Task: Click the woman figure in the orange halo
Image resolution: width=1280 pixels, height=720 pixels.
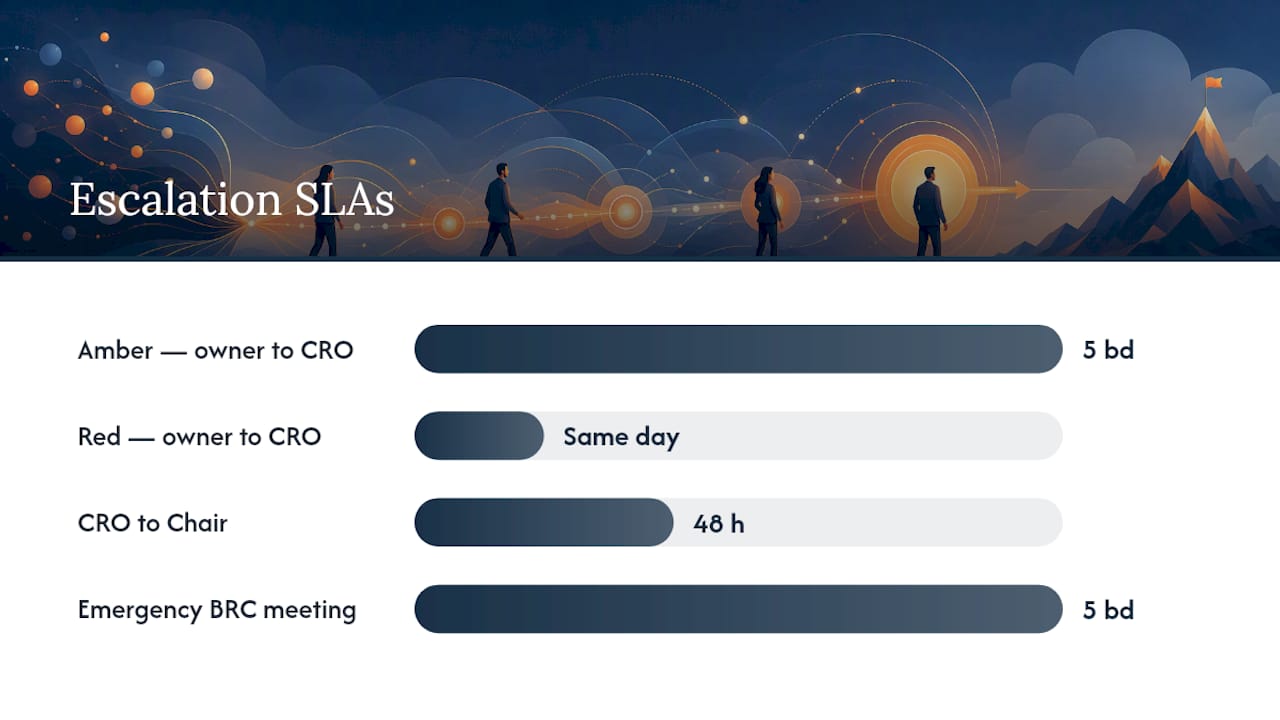Action: (766, 210)
